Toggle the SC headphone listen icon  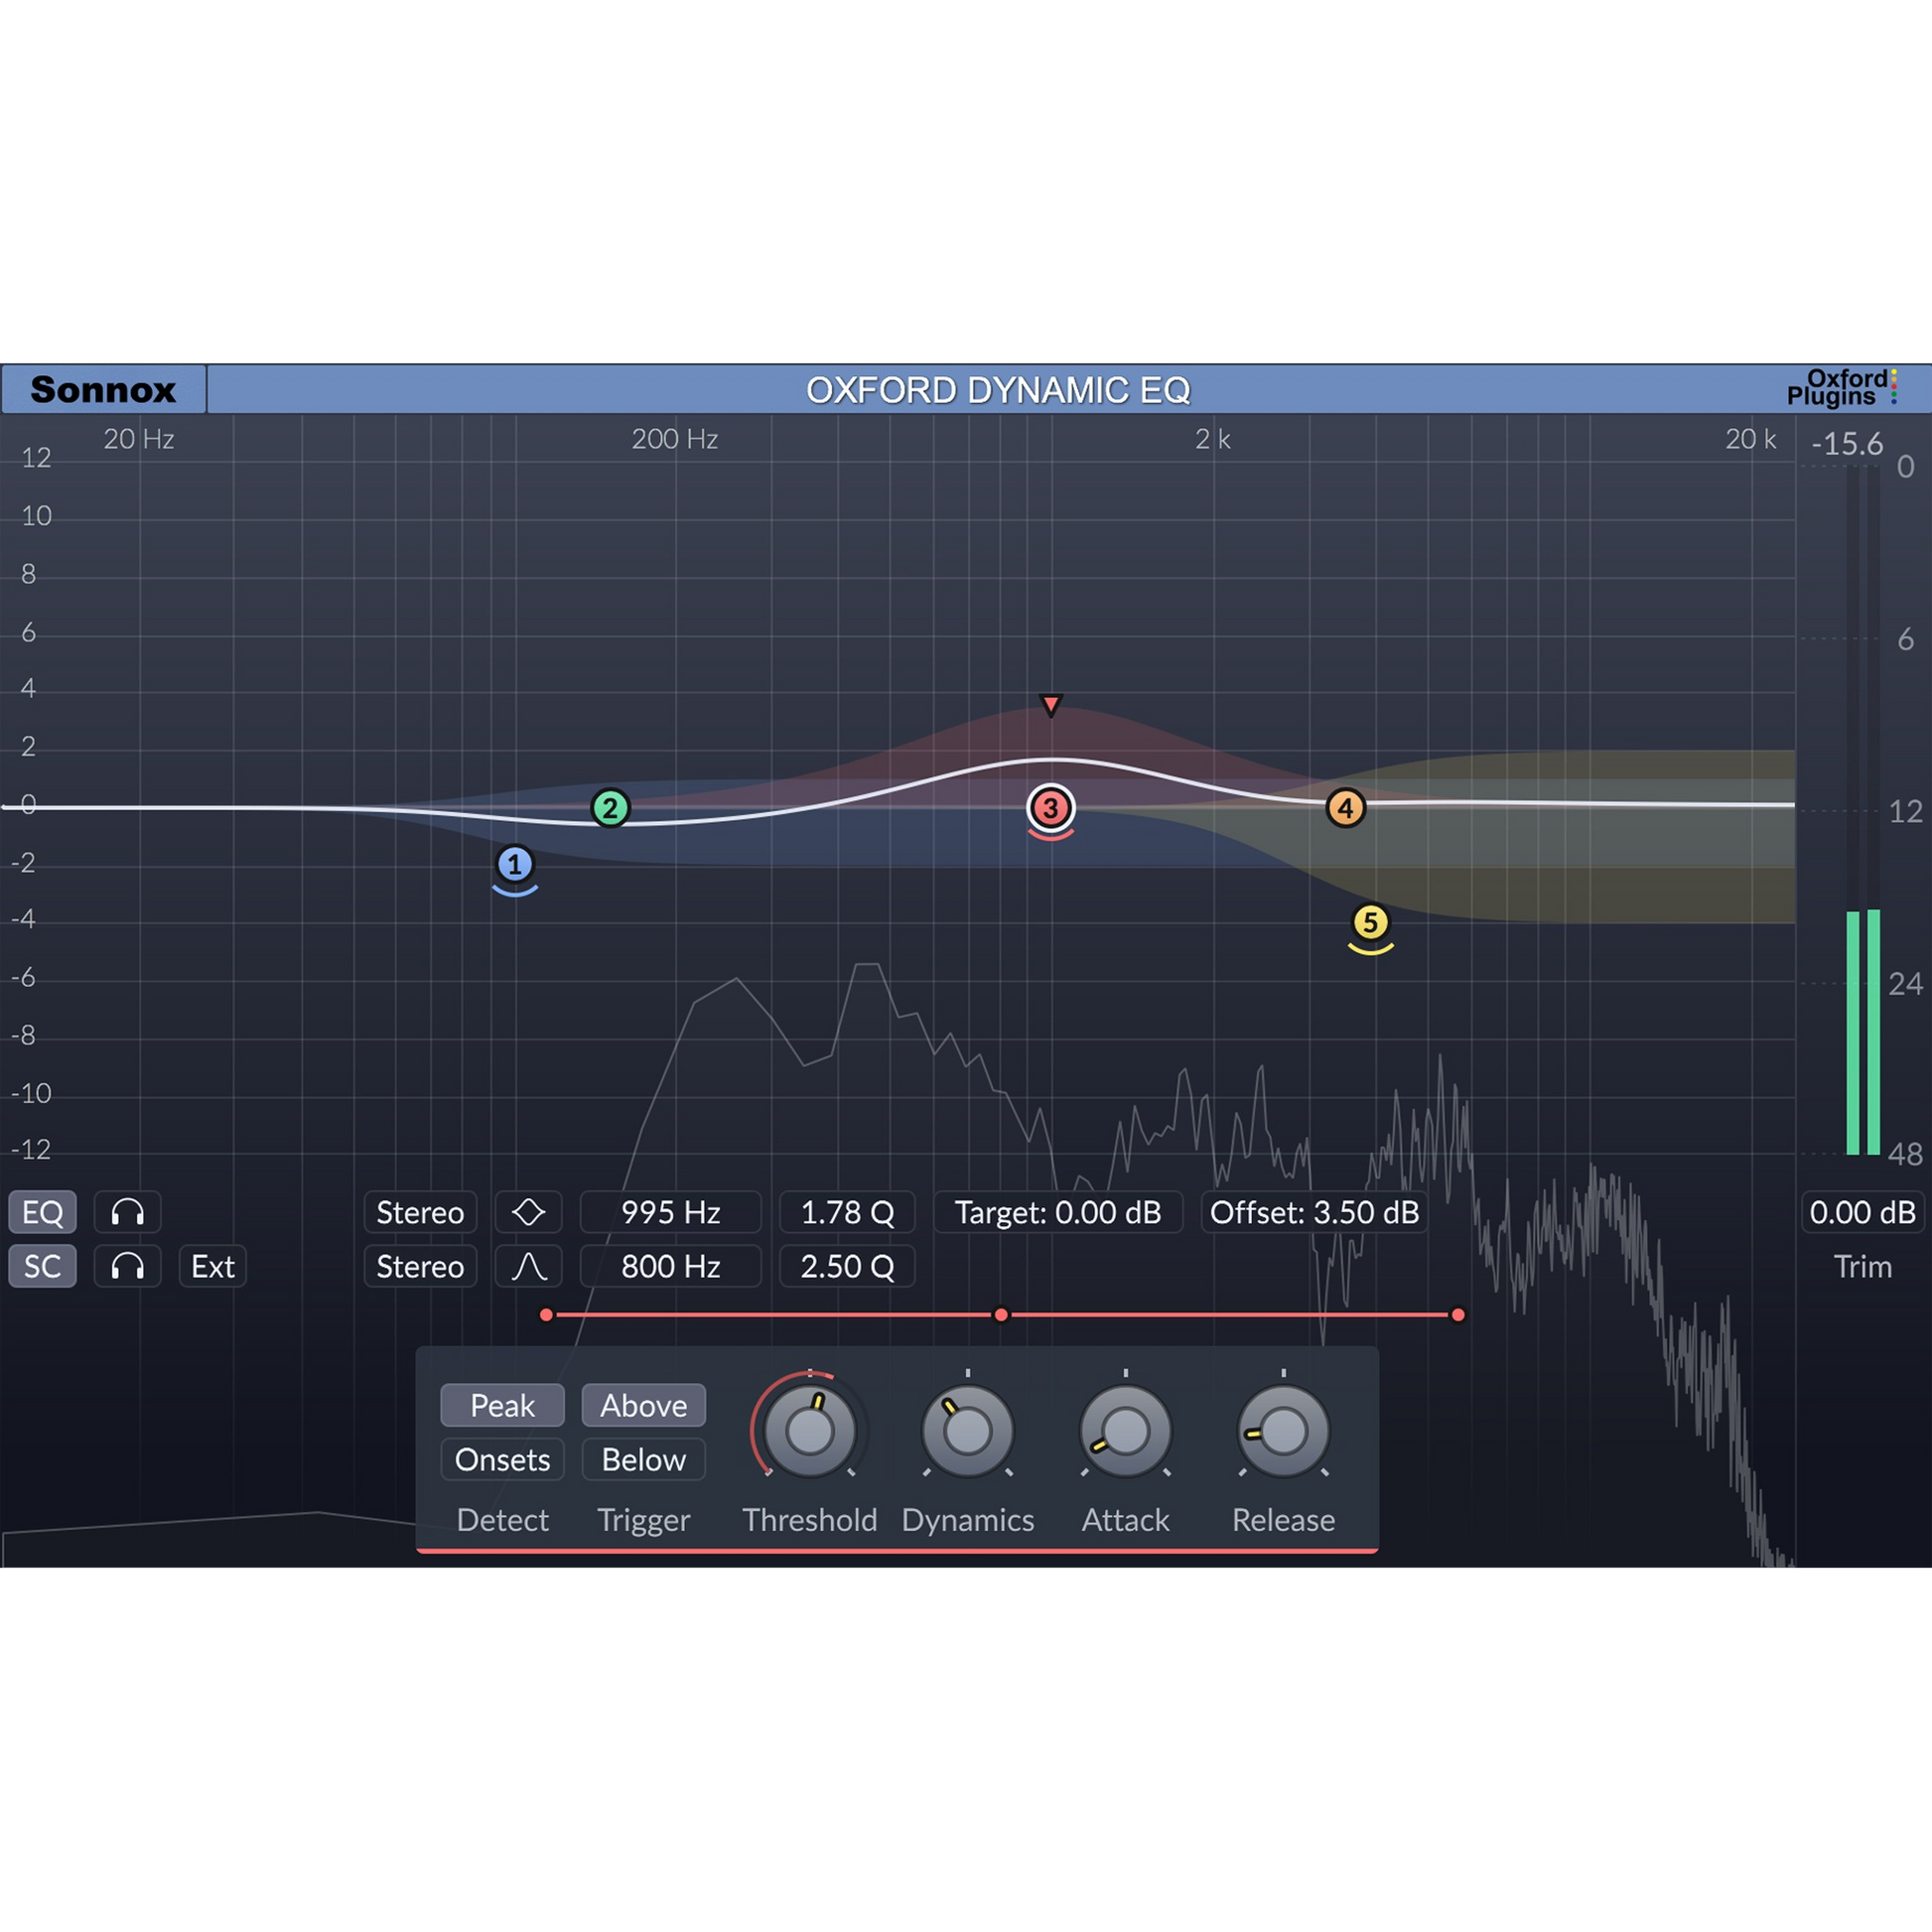(127, 1266)
